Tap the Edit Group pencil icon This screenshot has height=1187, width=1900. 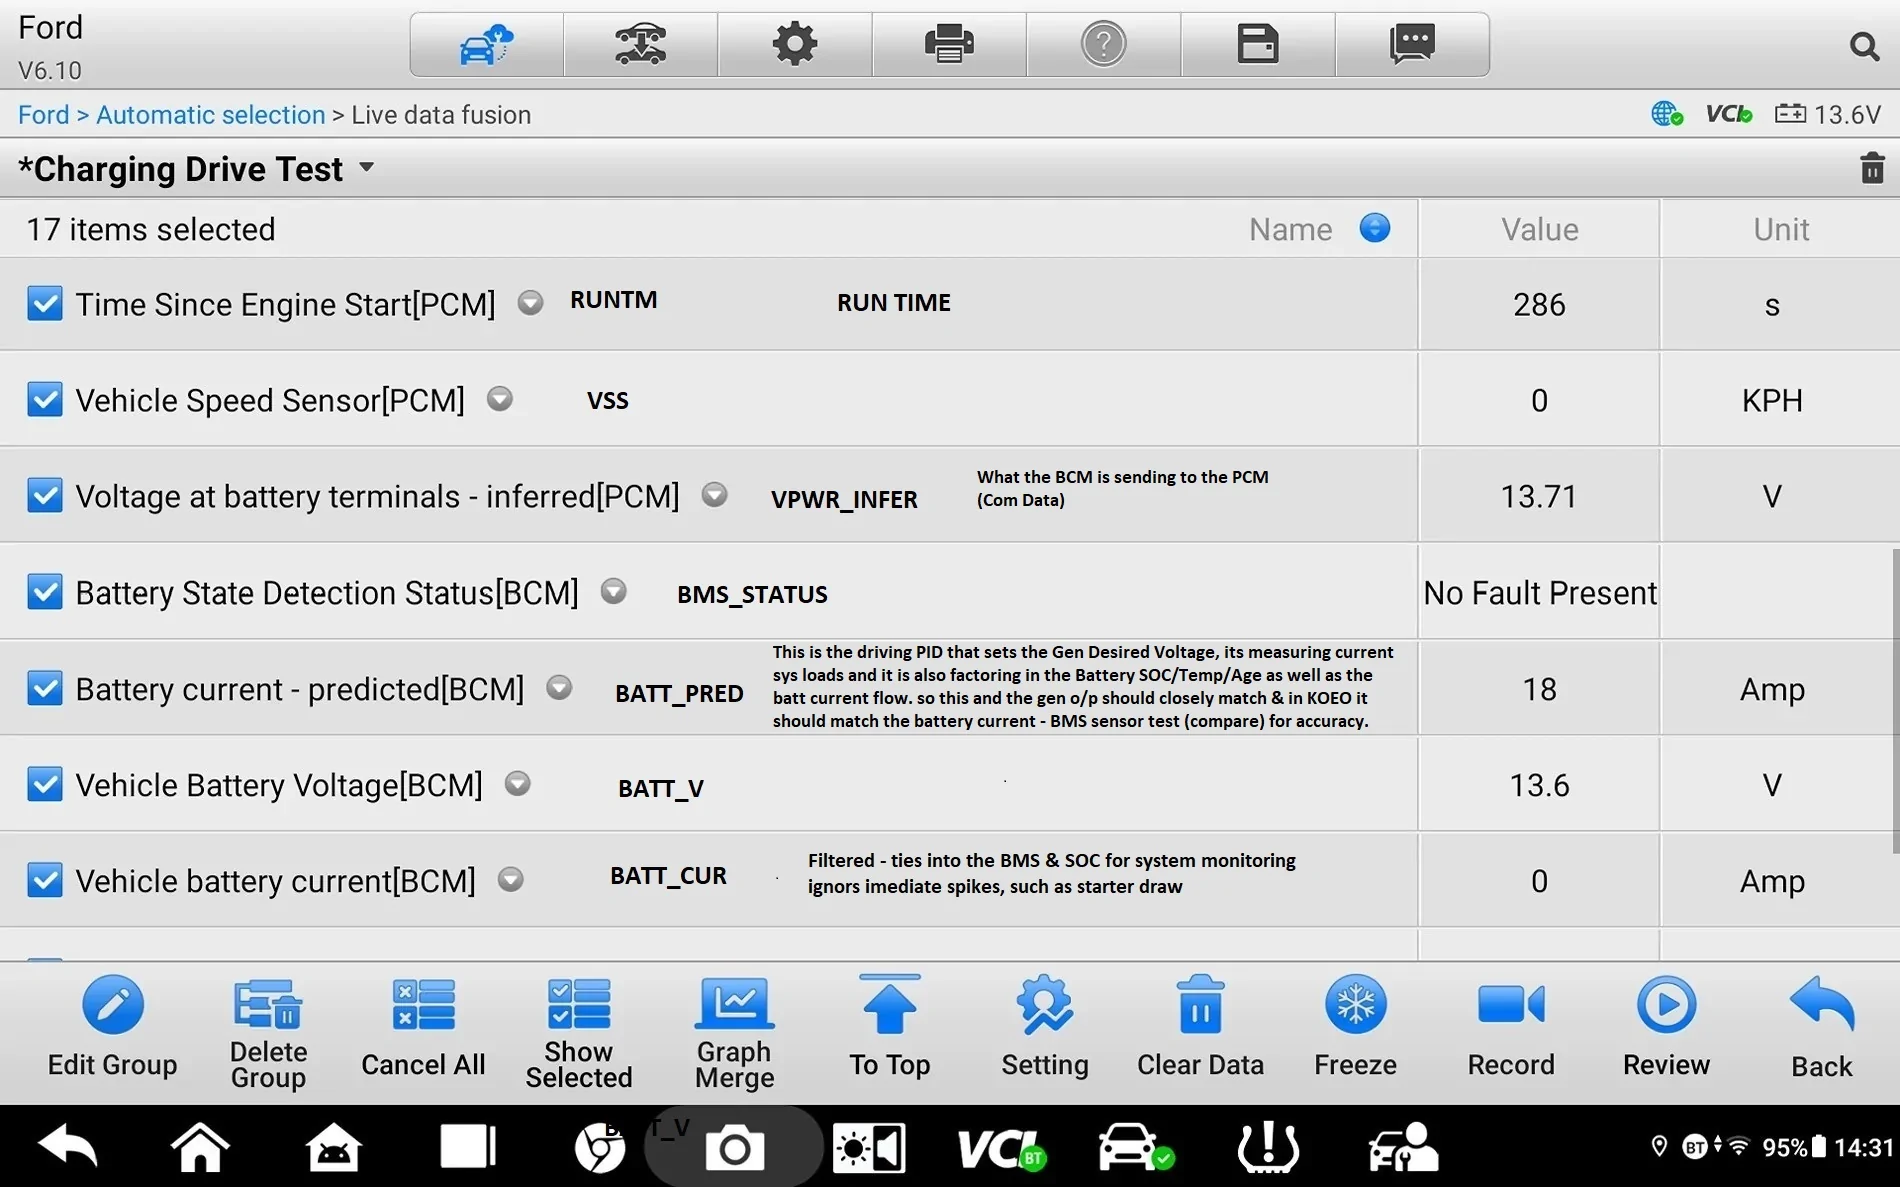point(113,1004)
